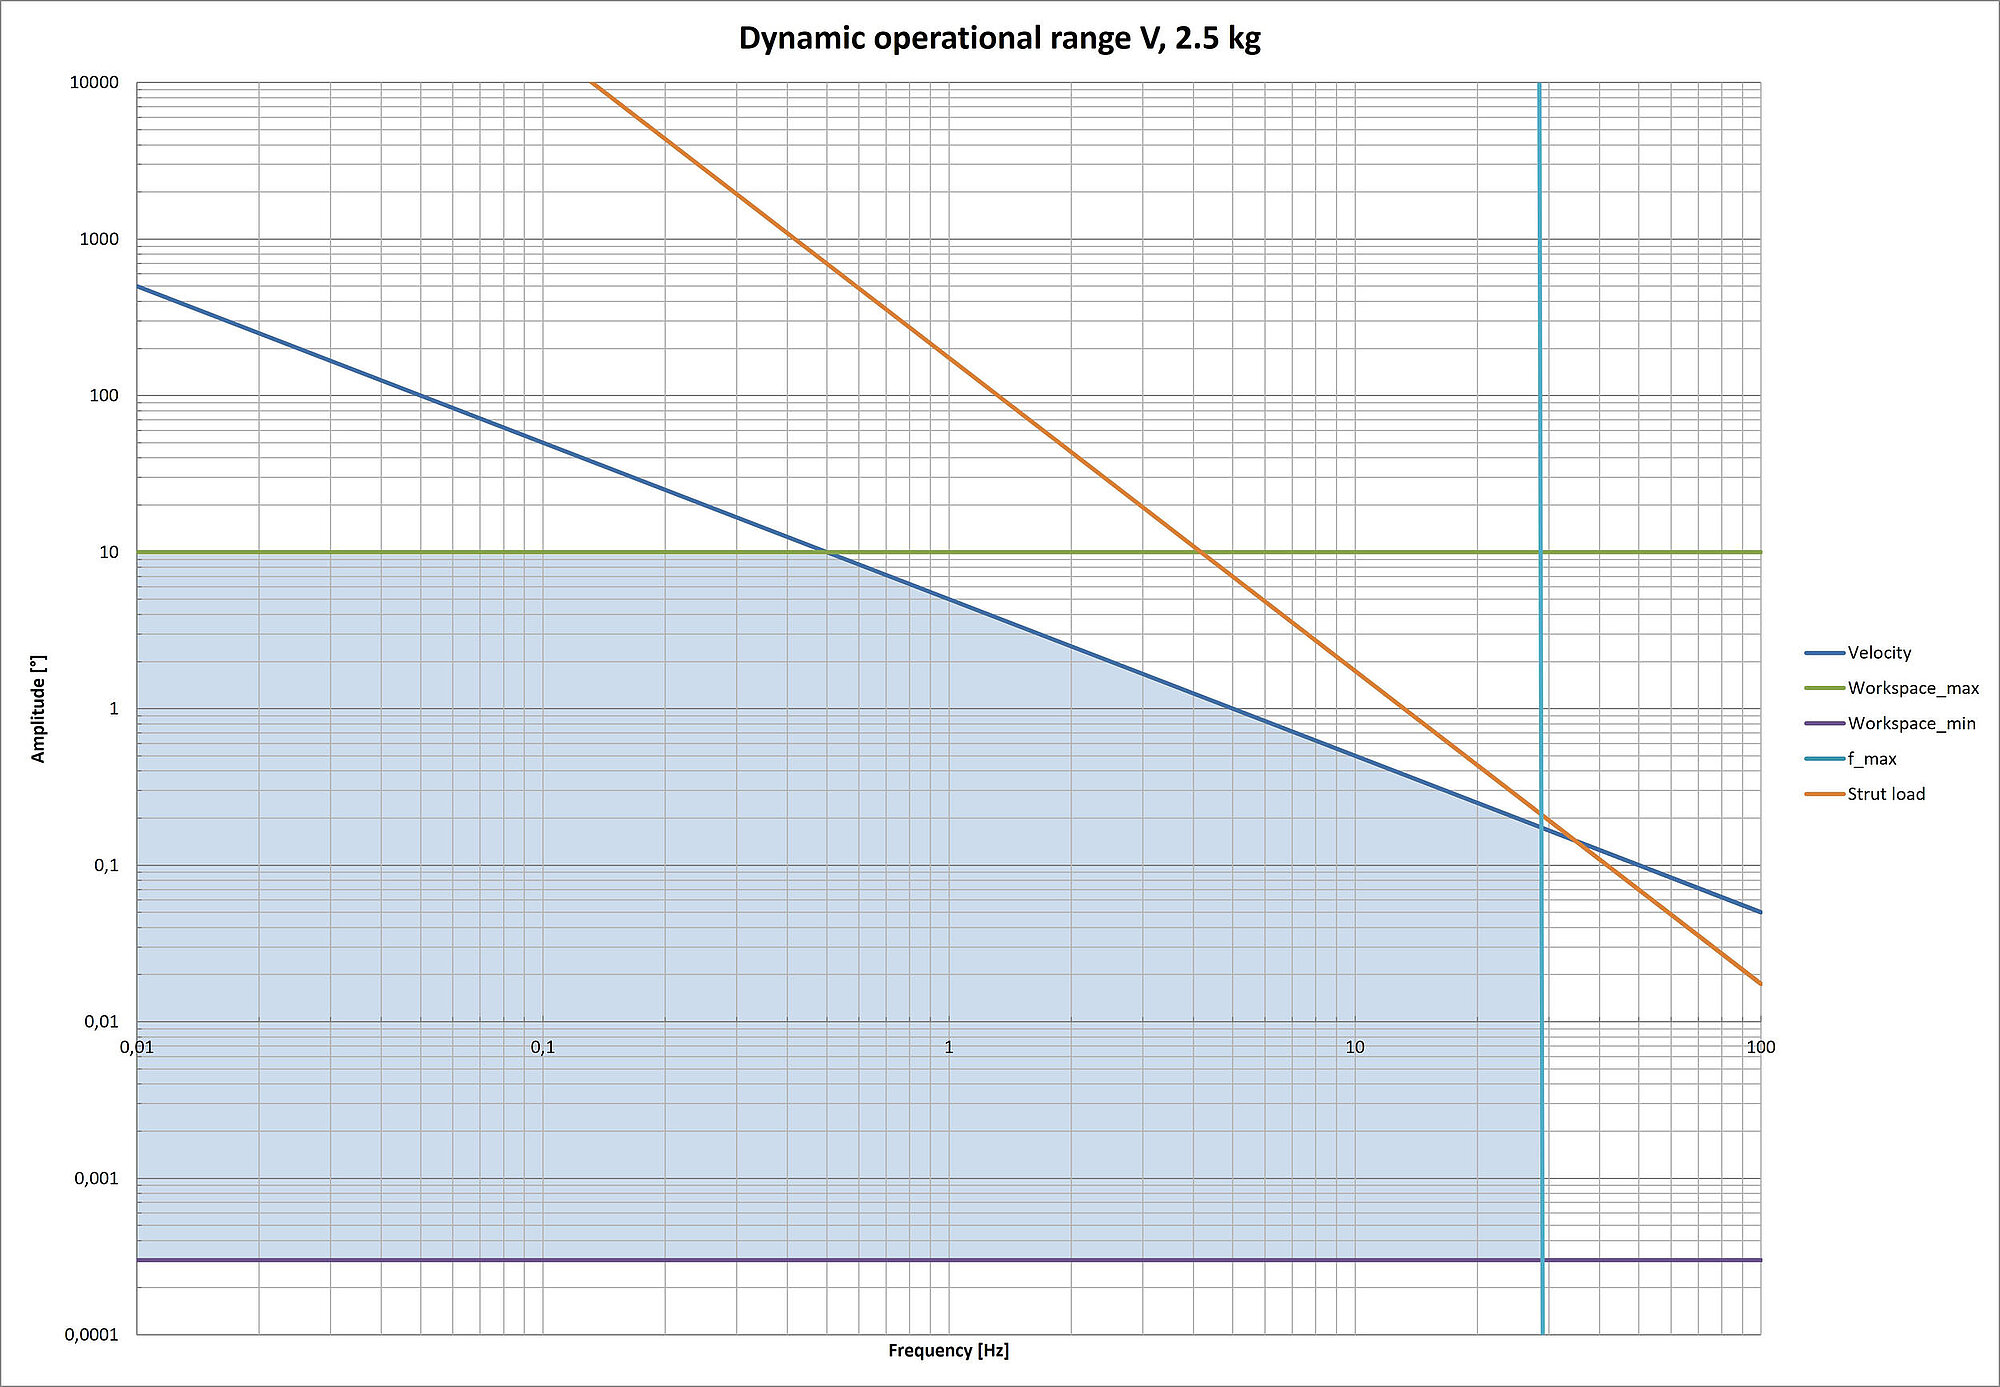Click the 0,0001 label on vertical axis

coord(91,1335)
